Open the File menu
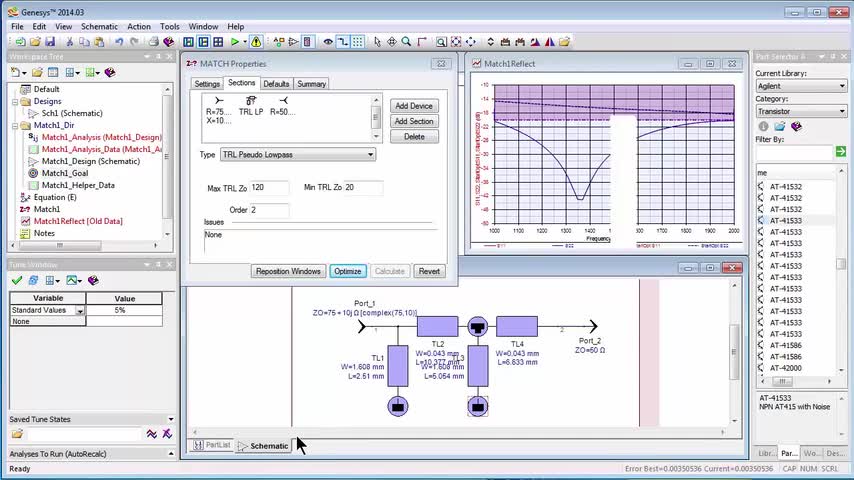854x480 pixels. 17,26
